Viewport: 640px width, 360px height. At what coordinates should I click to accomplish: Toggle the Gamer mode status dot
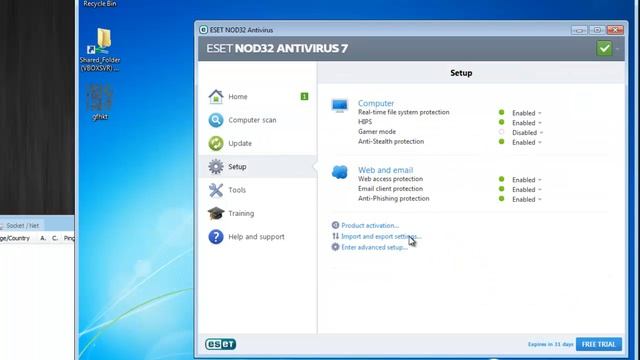(x=501, y=132)
